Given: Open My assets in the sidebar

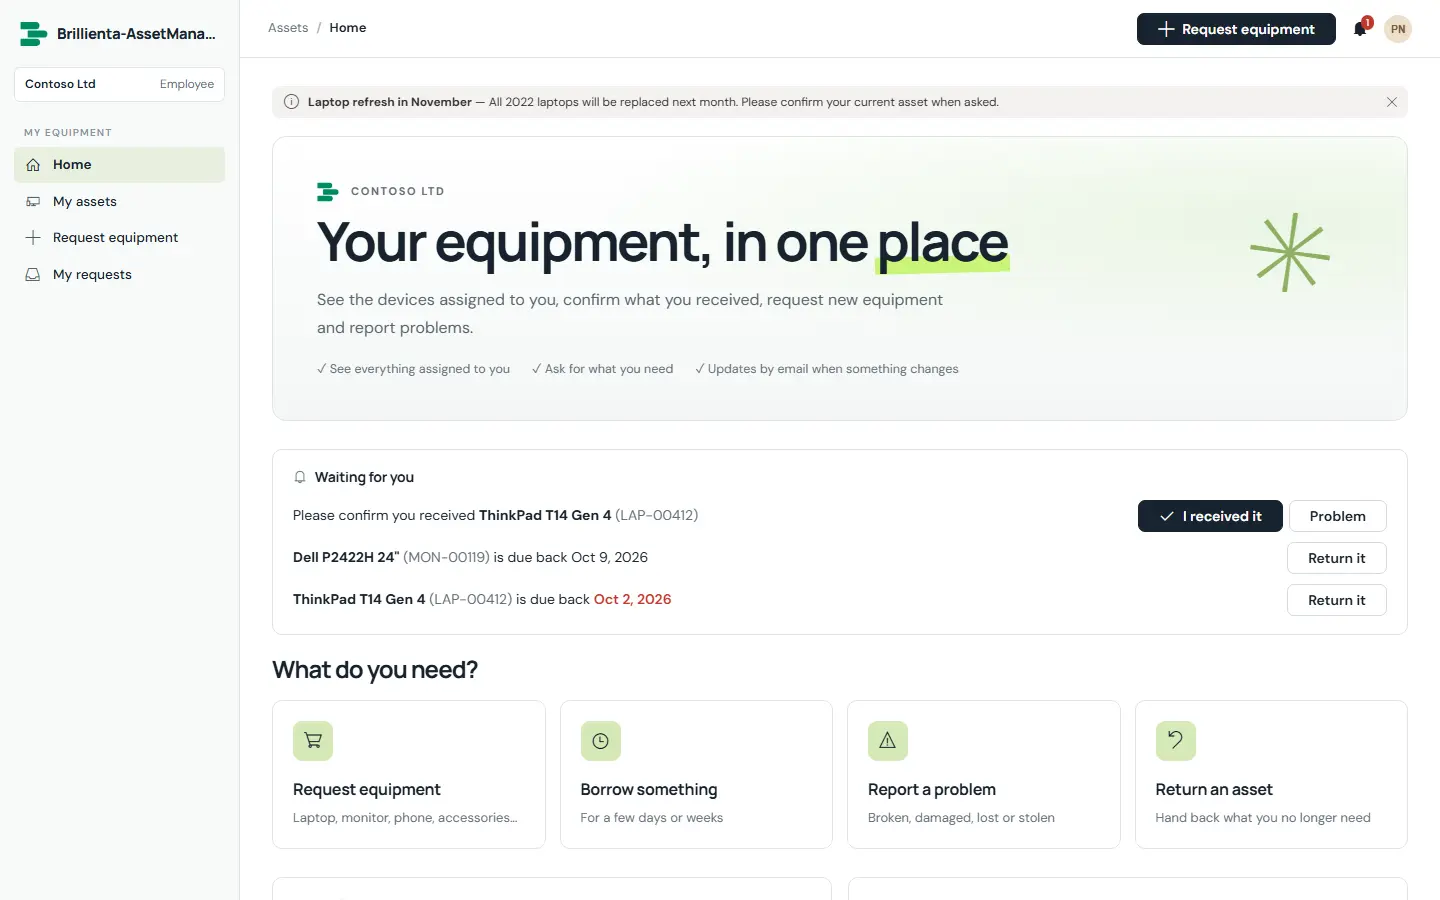Looking at the screenshot, I should coord(119,201).
